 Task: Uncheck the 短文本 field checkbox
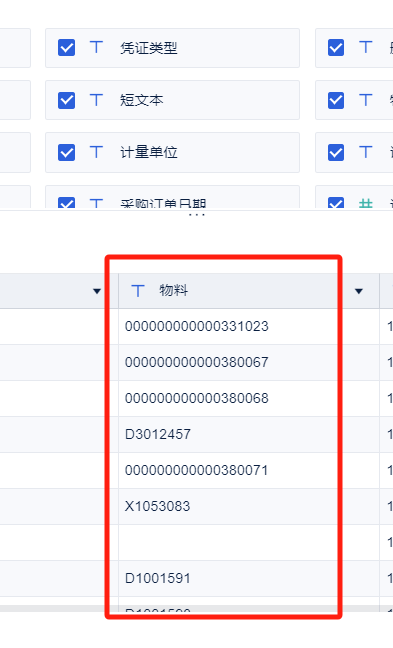(66, 100)
